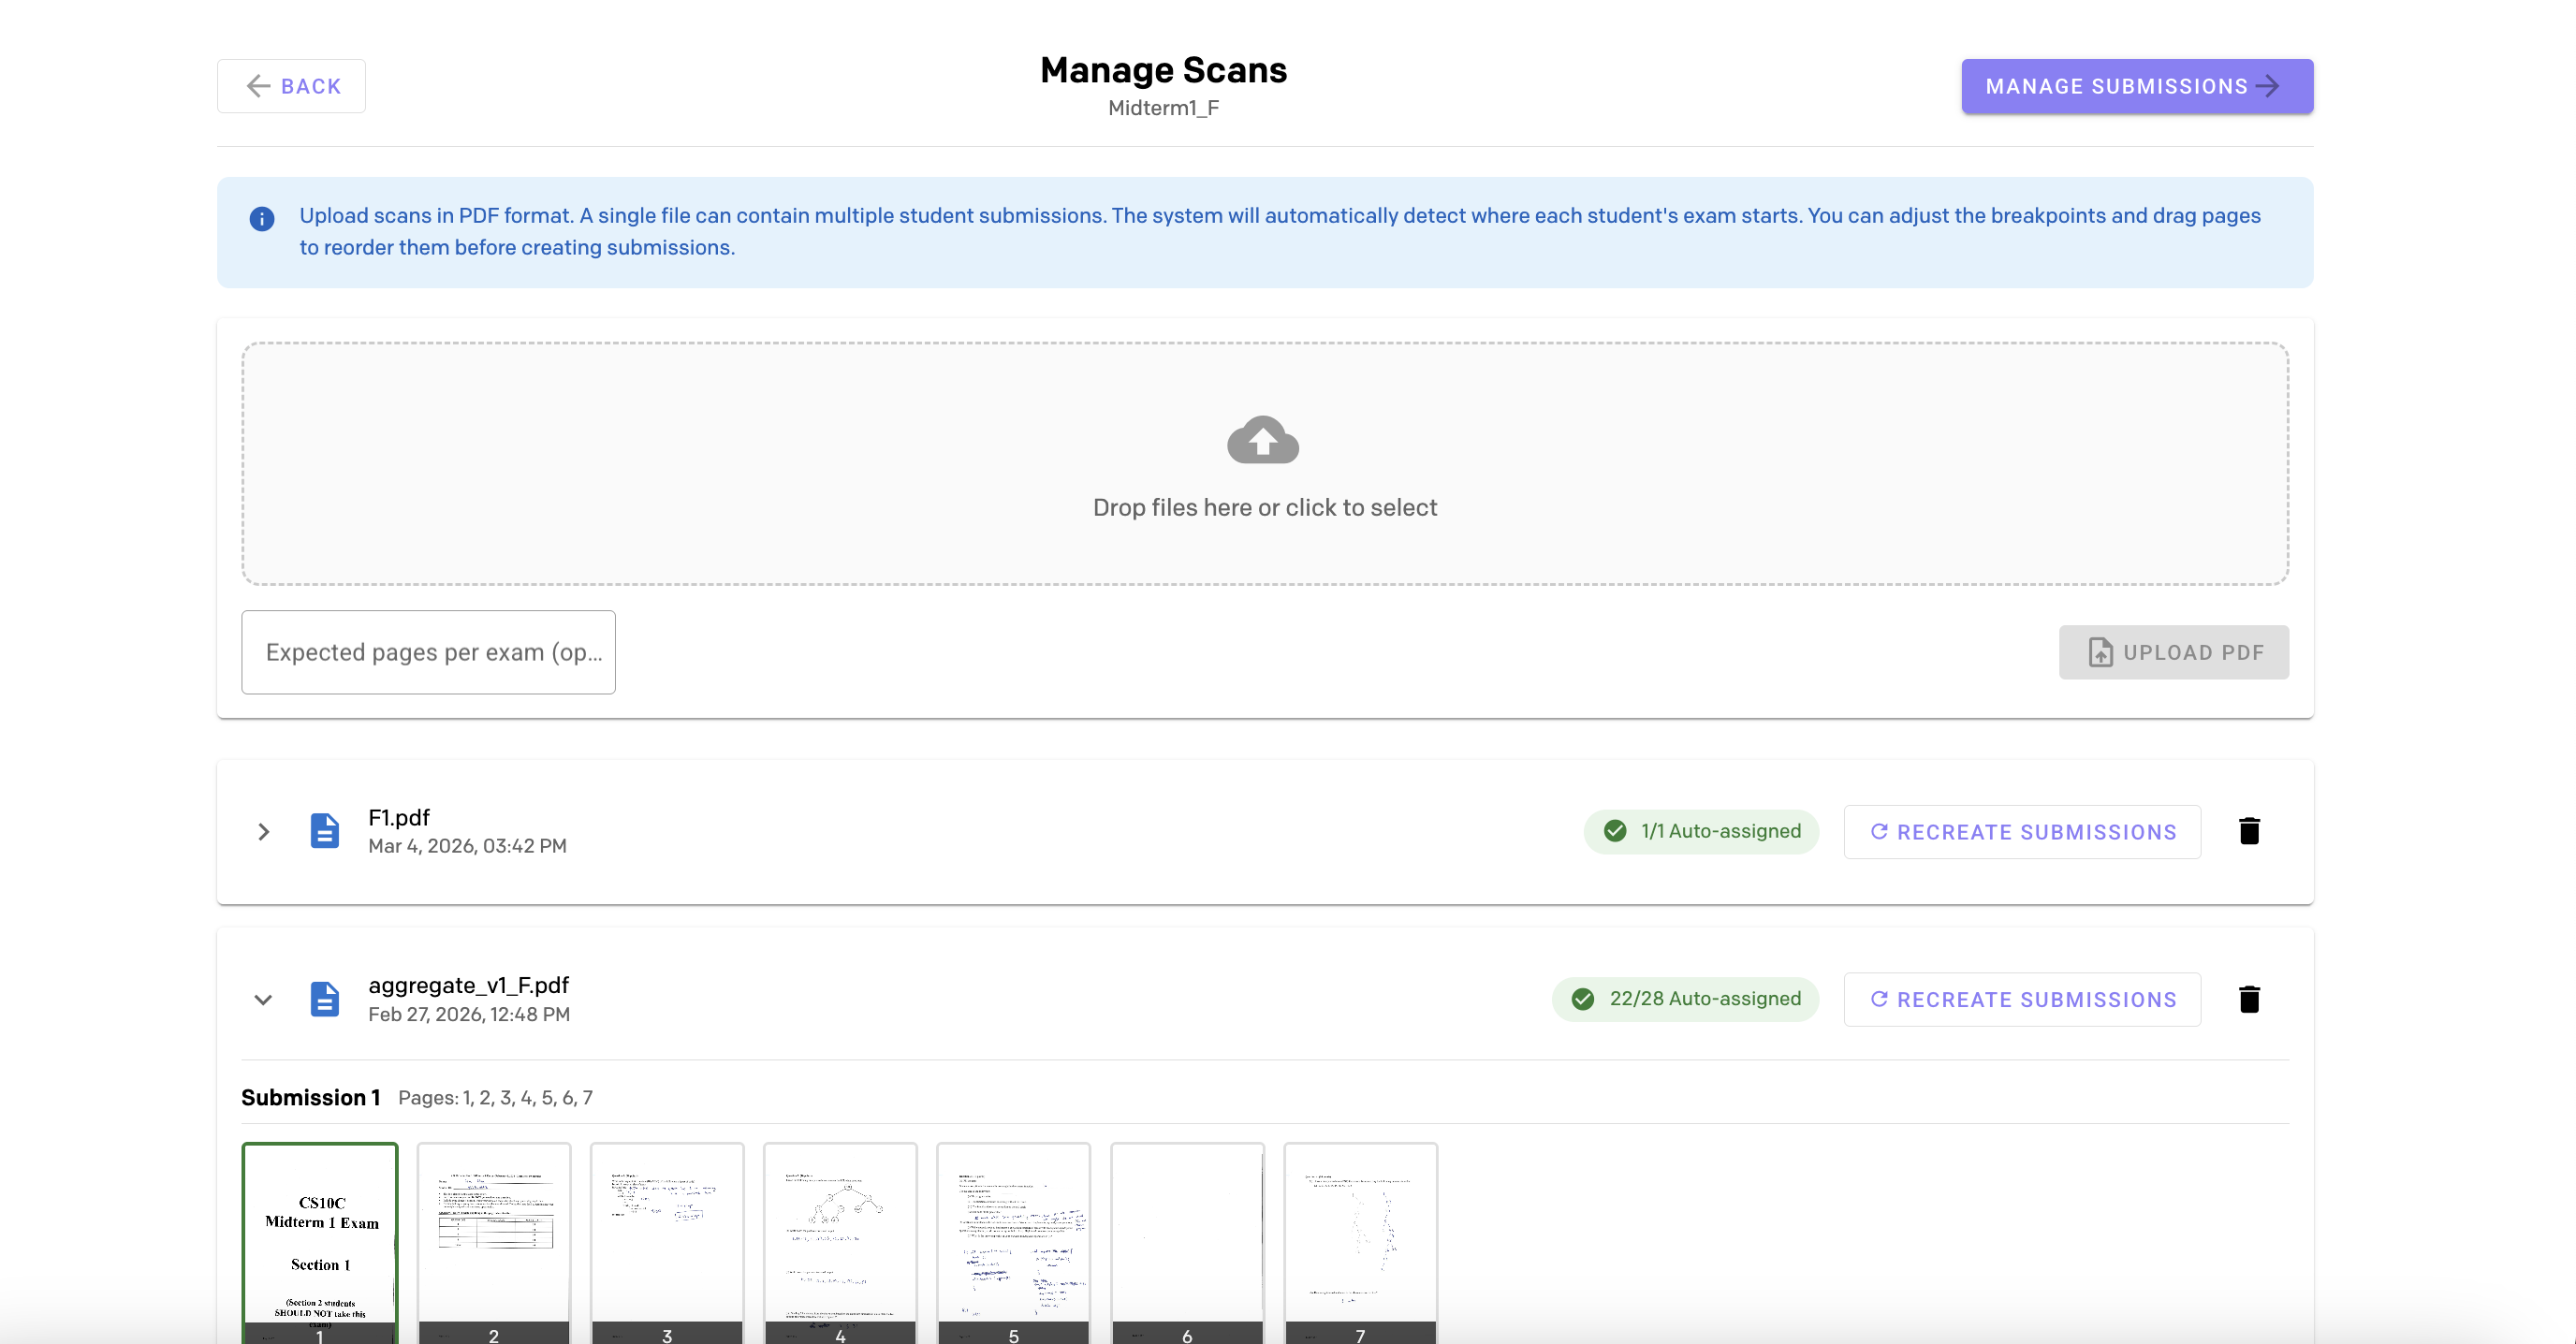Viewport: 2576px width, 1344px height.
Task: Click the delete icon for aggregate_v1_F.pdf
Action: (x=2249, y=999)
